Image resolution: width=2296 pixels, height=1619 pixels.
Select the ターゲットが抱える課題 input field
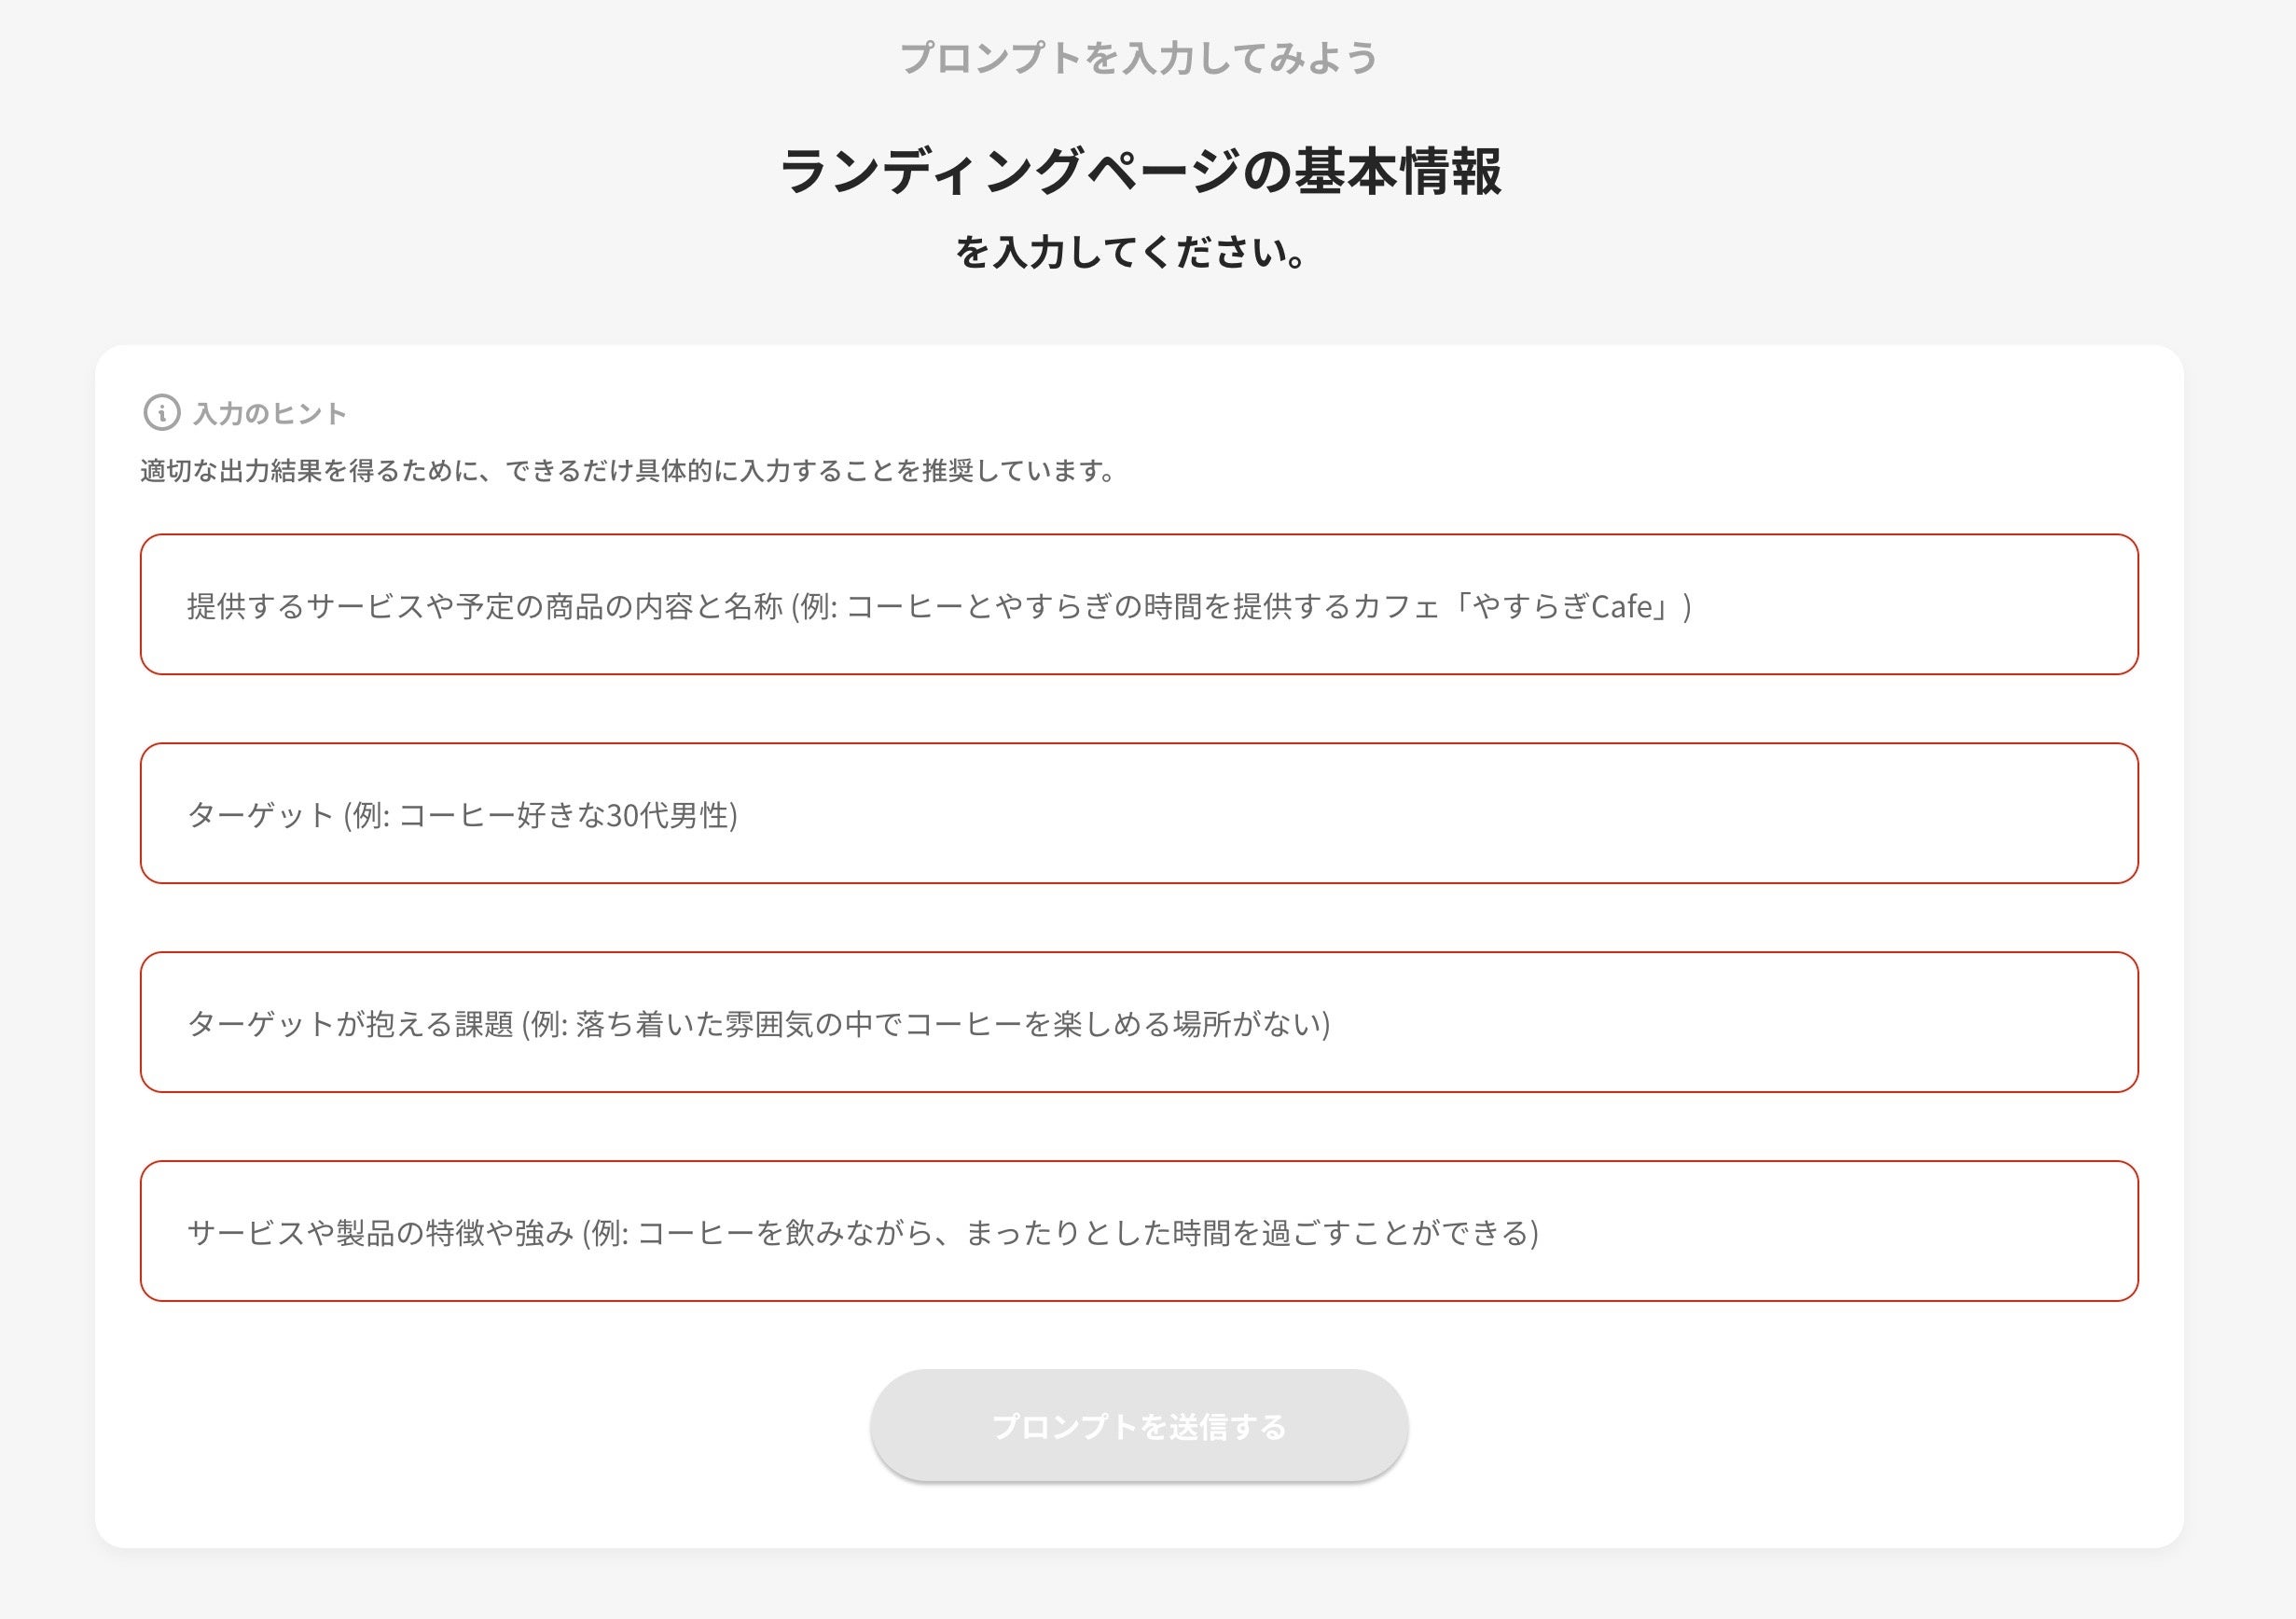[x=1138, y=1022]
